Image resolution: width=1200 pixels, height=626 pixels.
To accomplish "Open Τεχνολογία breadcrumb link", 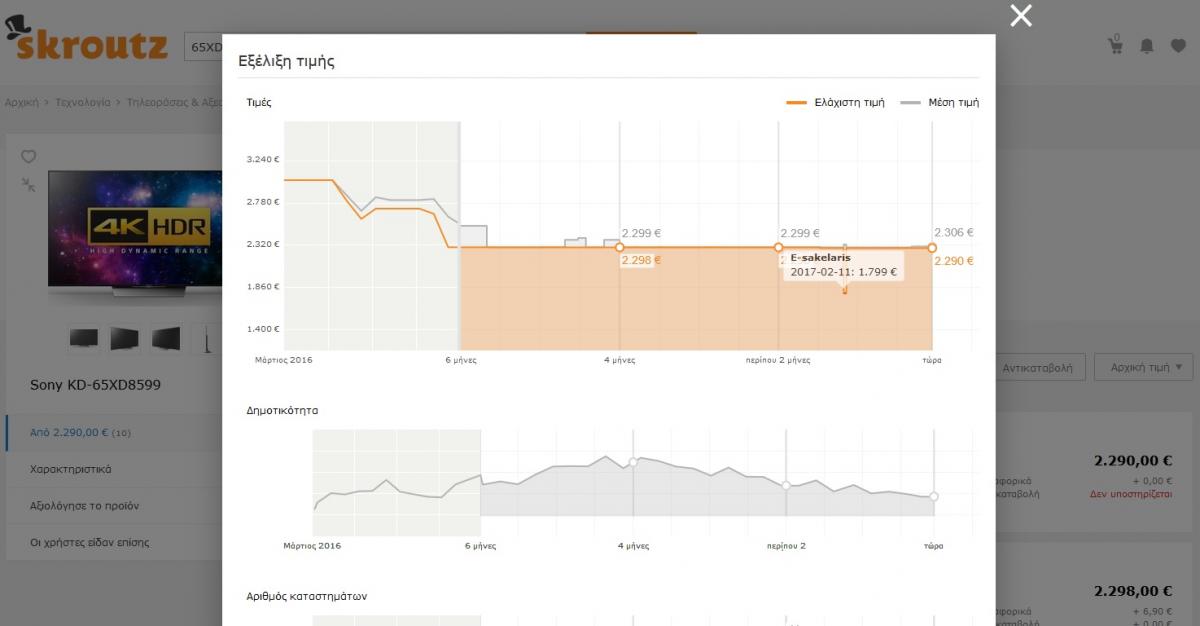I will click(83, 102).
